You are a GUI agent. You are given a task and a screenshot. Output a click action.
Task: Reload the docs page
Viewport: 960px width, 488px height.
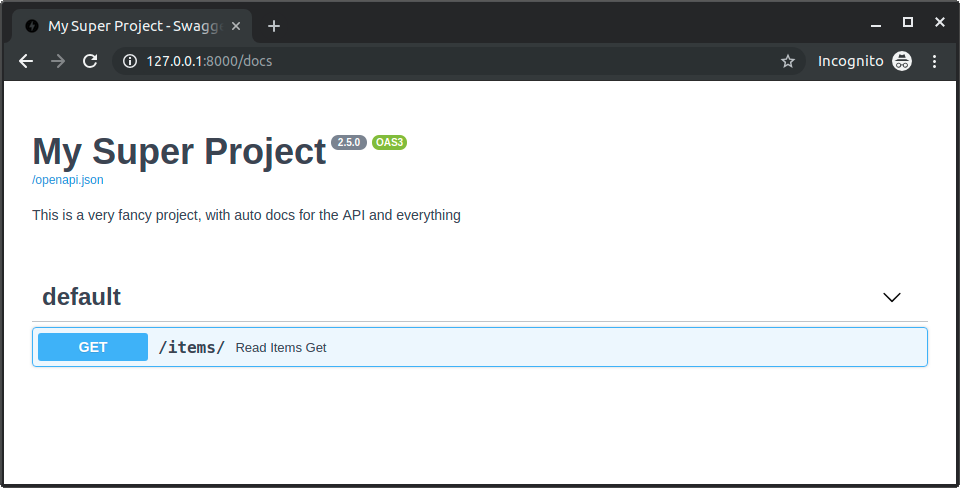tap(90, 61)
